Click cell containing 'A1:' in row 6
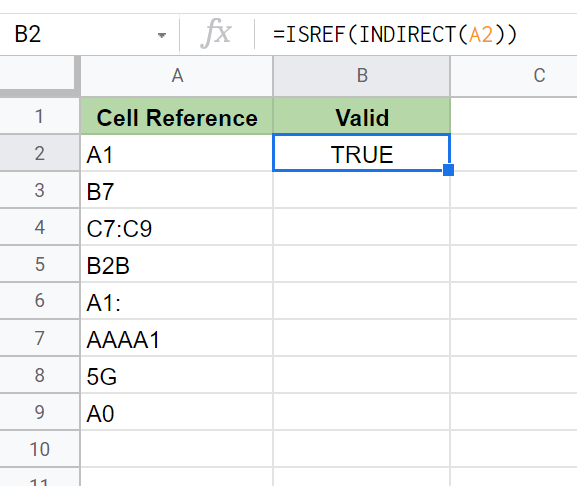The image size is (577, 486). tap(177, 301)
